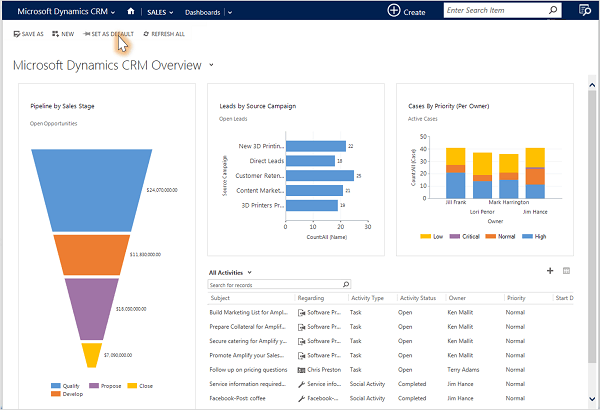Click search icon in records search box
Viewport: 600px width, 410px height.
(346, 285)
